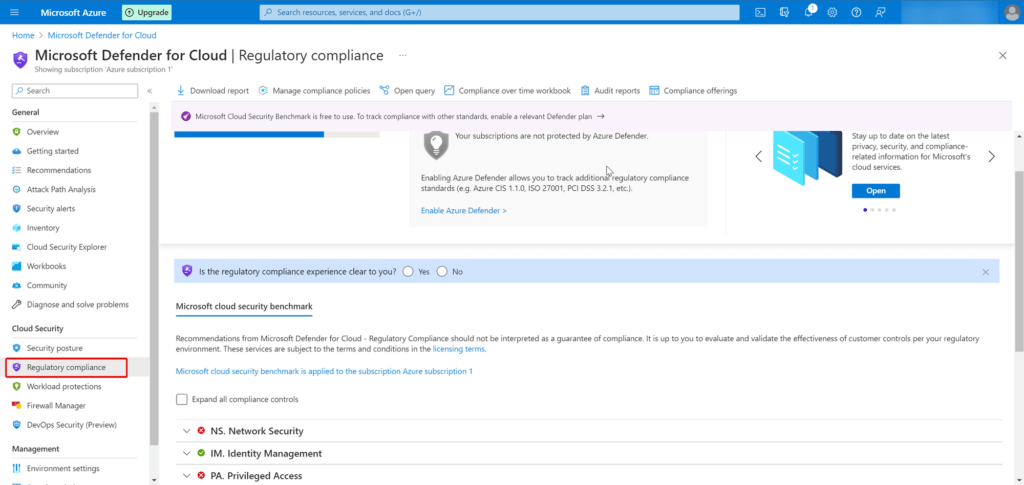Click the Overview shield icon in sidebar
The image size is (1024, 485).
coord(17,132)
